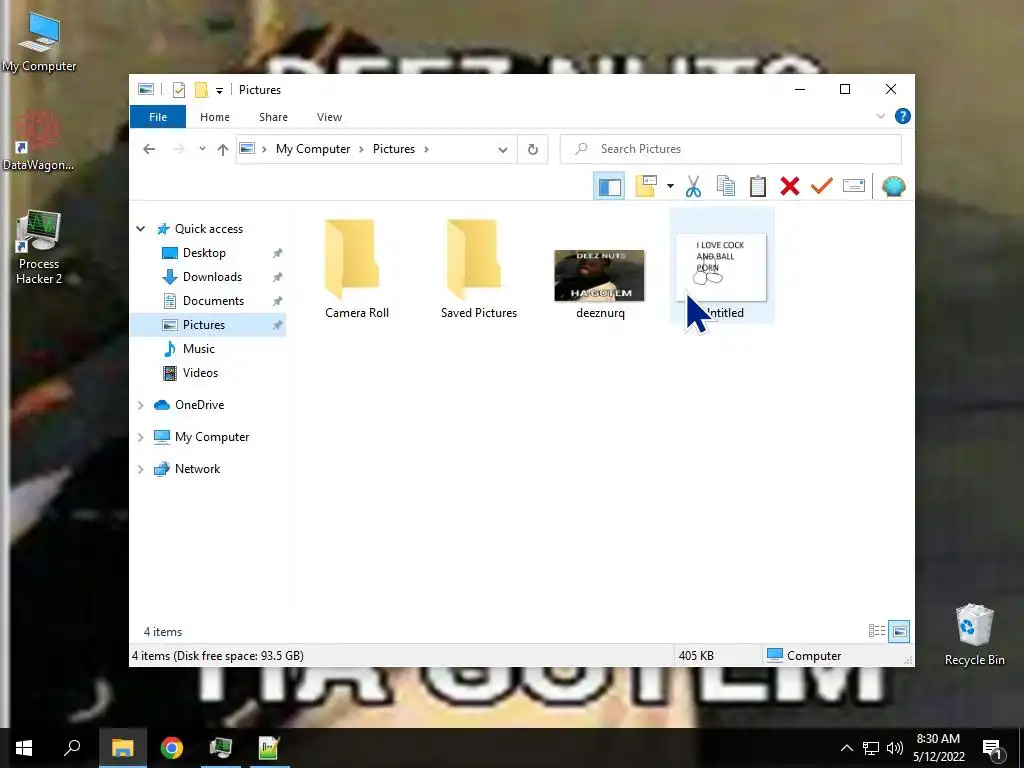
Task: Go up one folder level
Action: (x=223, y=150)
